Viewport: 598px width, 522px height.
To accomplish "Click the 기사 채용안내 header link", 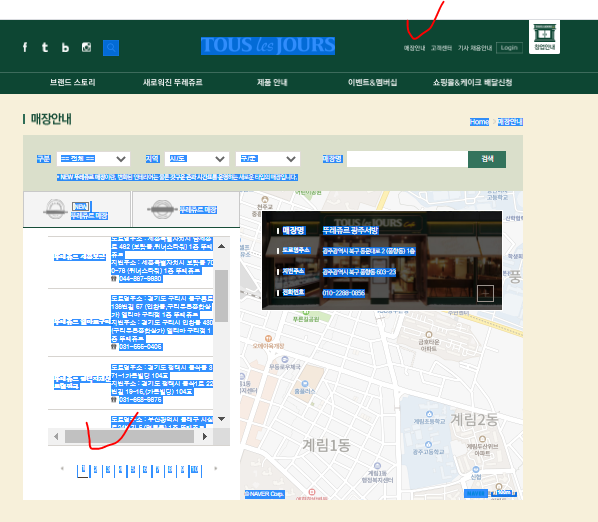I will pos(475,48).
